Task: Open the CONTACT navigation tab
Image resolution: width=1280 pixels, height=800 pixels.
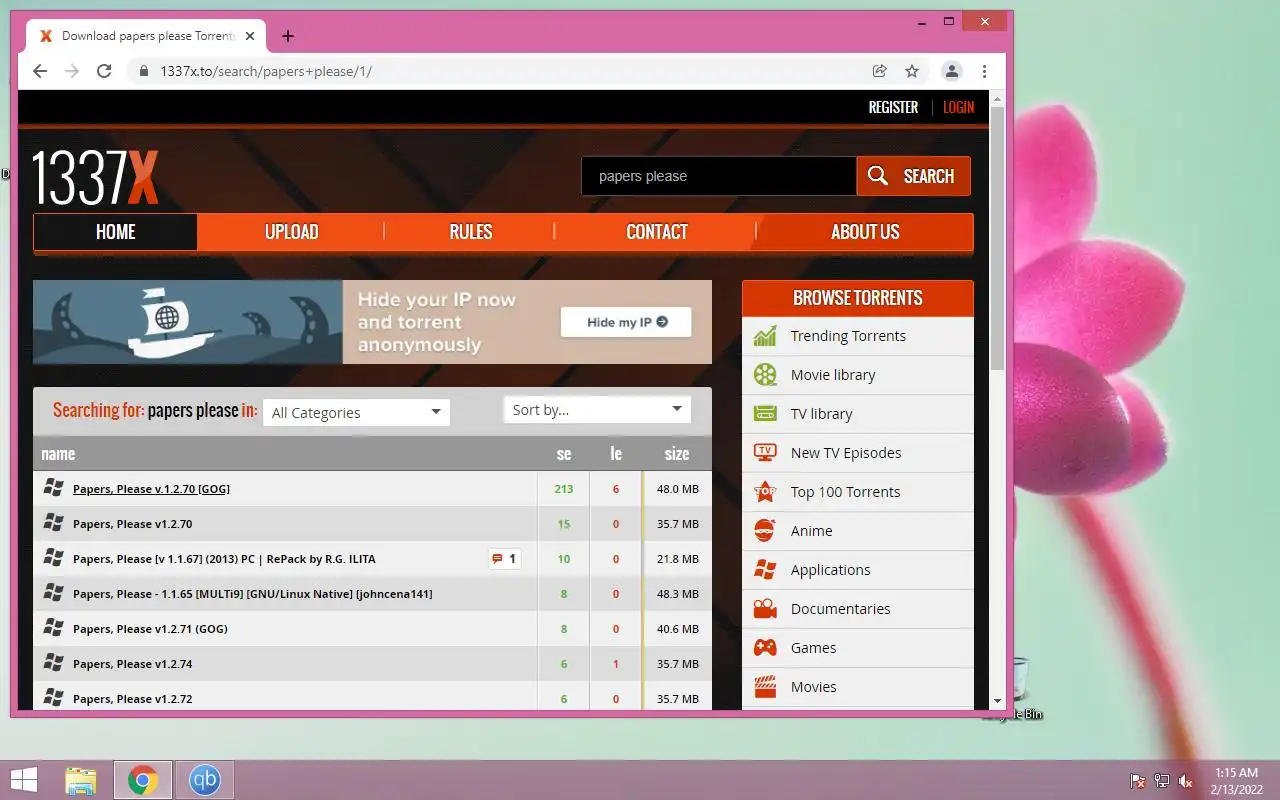Action: point(656,232)
